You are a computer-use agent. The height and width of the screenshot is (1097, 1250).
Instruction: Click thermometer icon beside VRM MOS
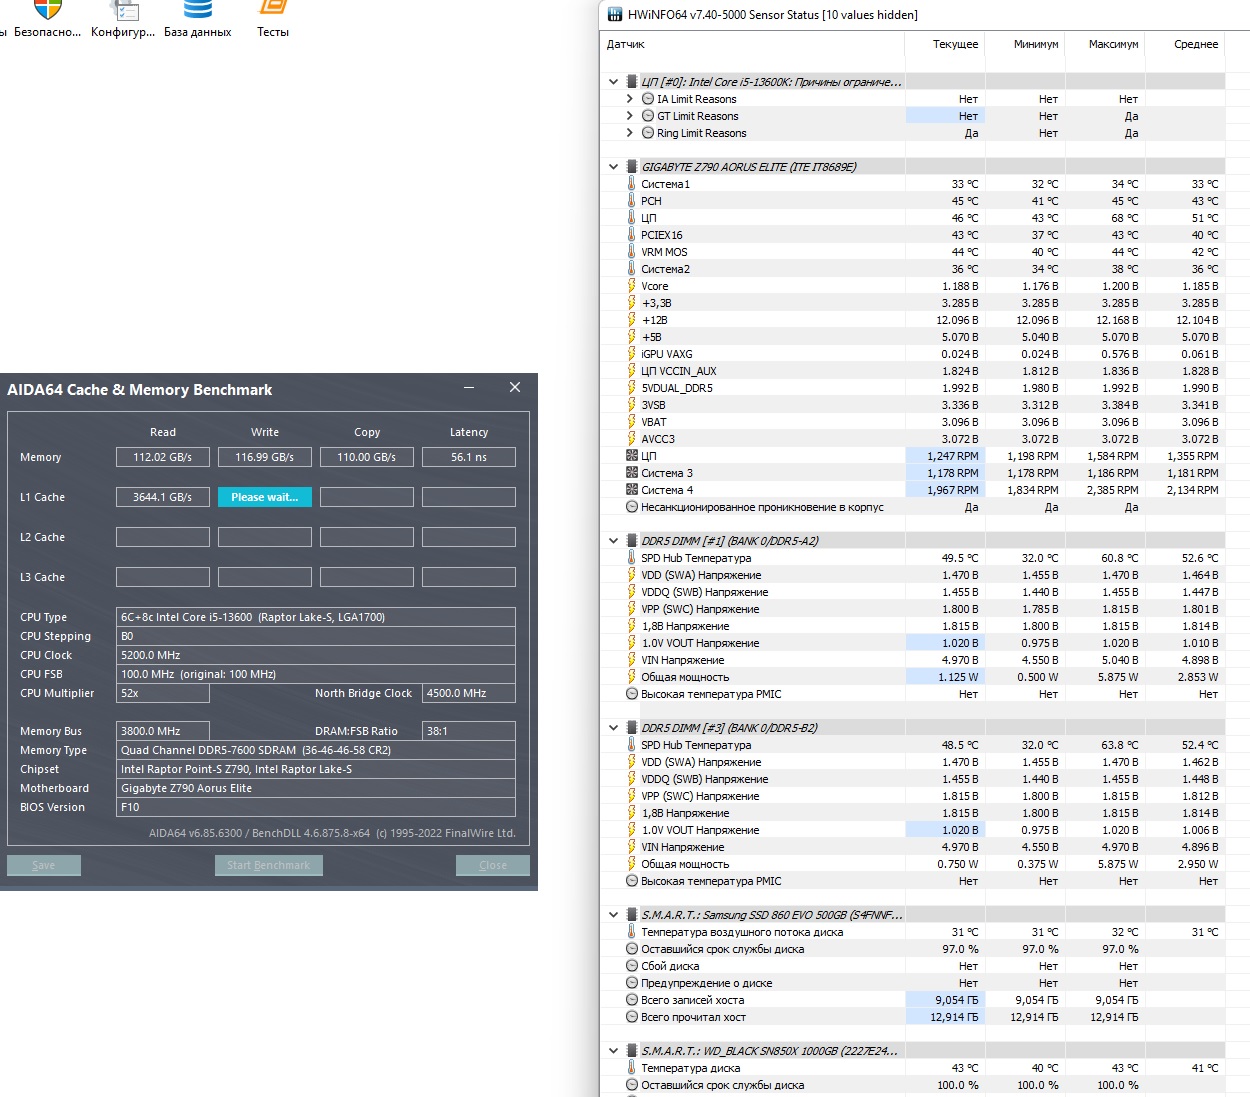click(x=631, y=252)
